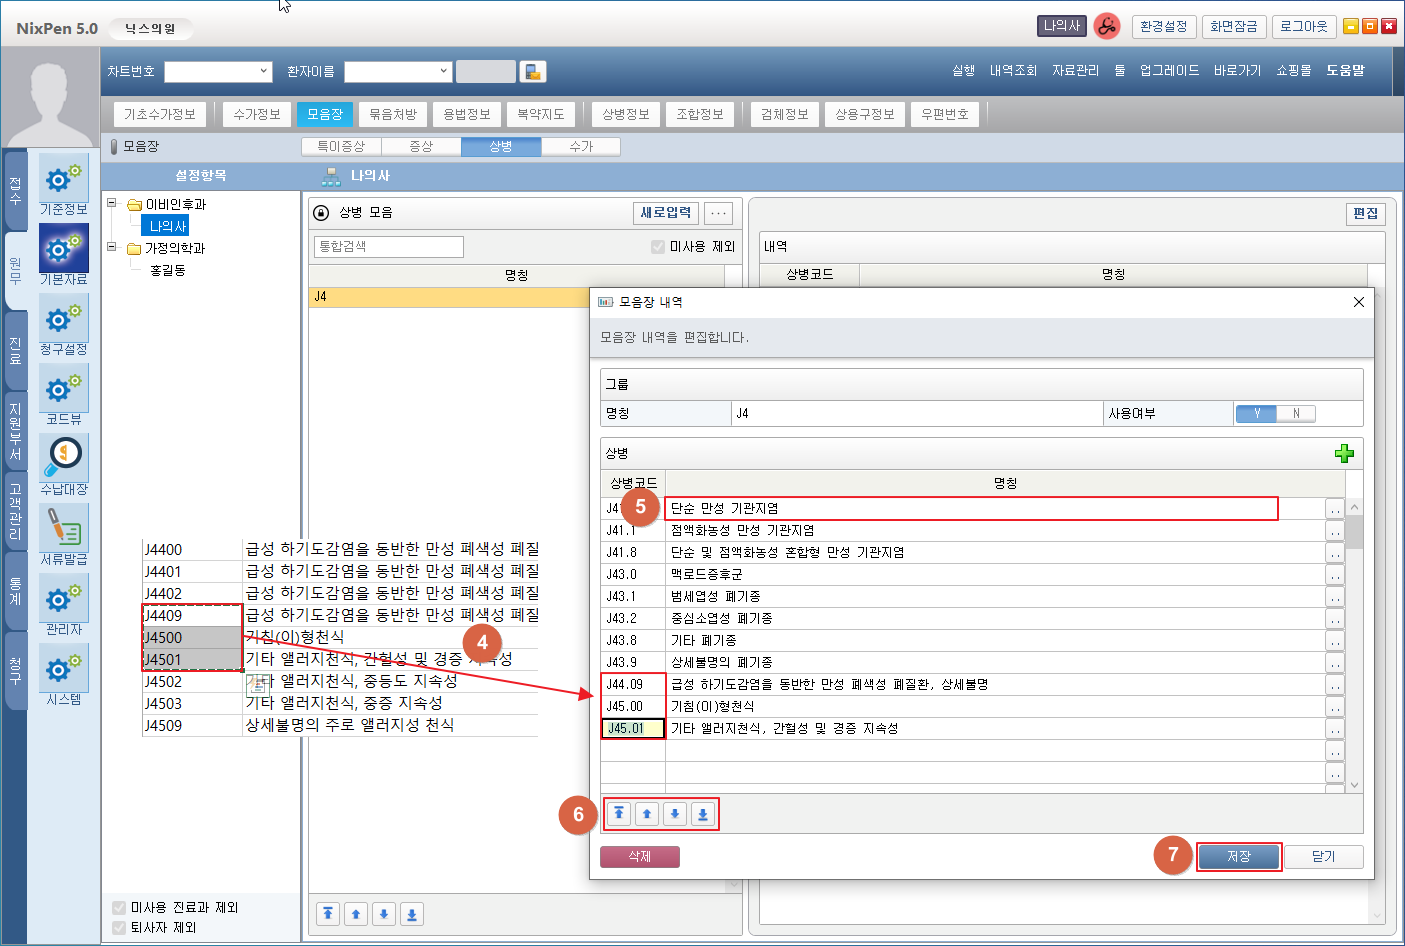
Task: Click the 삭제 button
Action: coord(639,857)
